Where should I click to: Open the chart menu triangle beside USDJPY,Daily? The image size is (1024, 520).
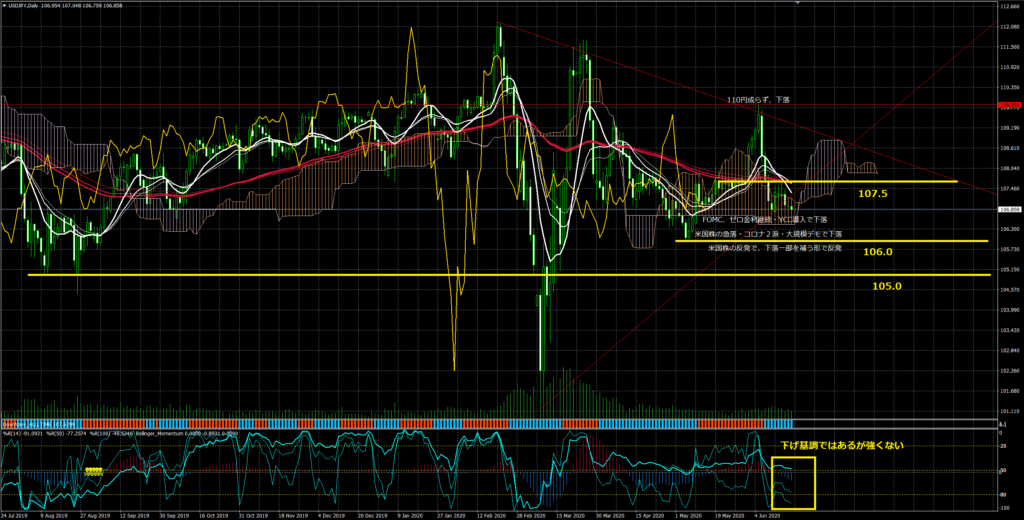[x=4, y=5]
